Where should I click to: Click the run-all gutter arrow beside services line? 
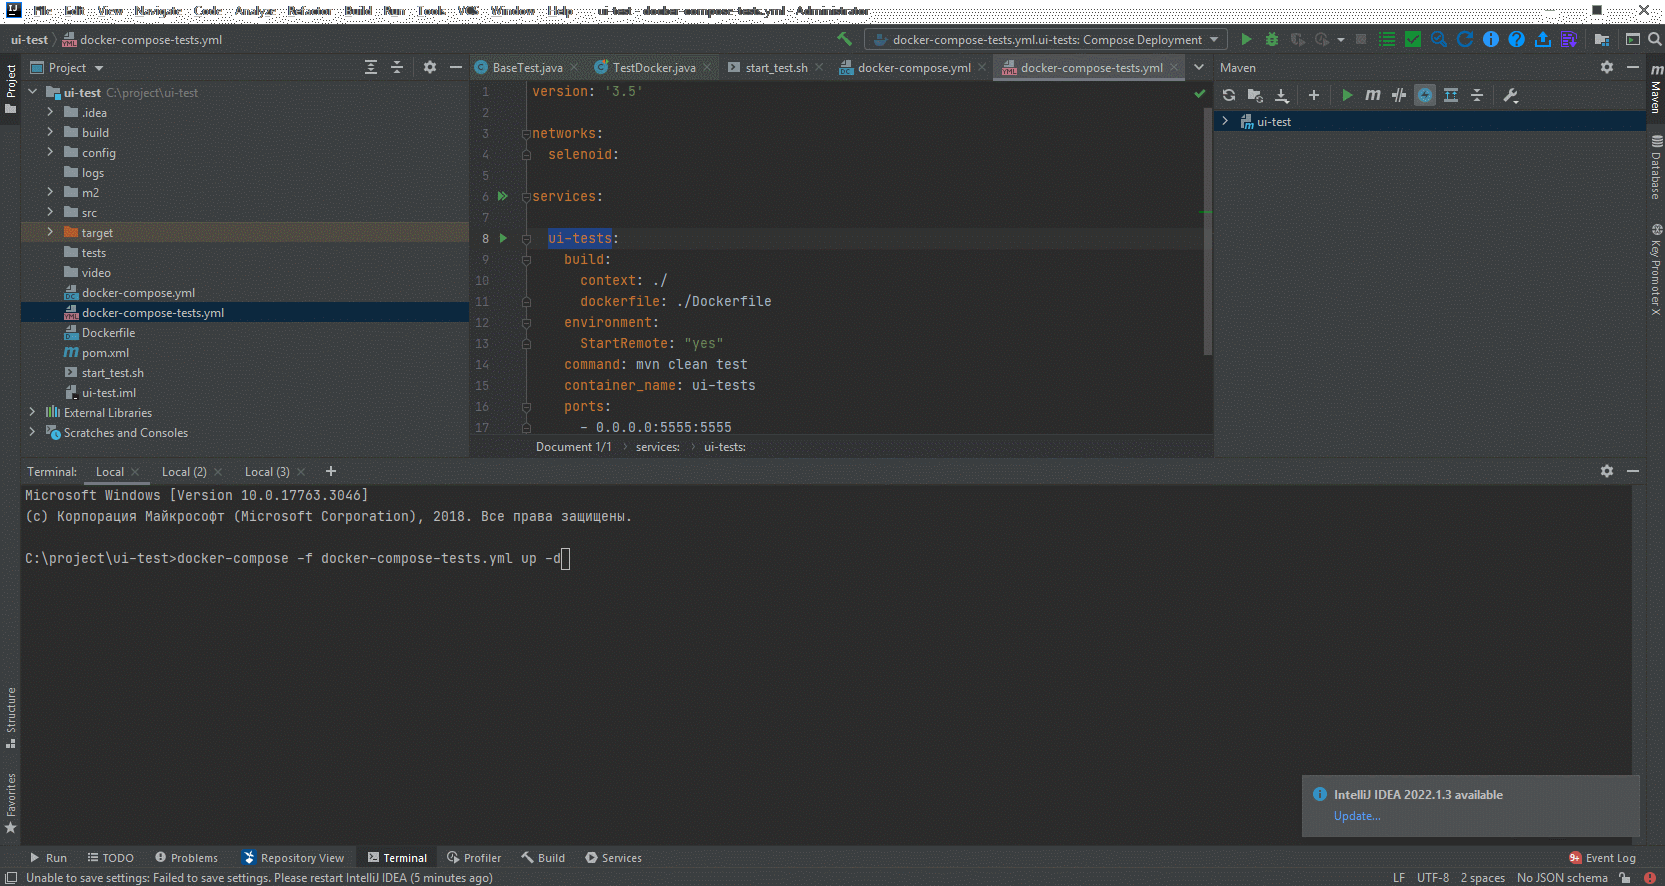(x=503, y=196)
